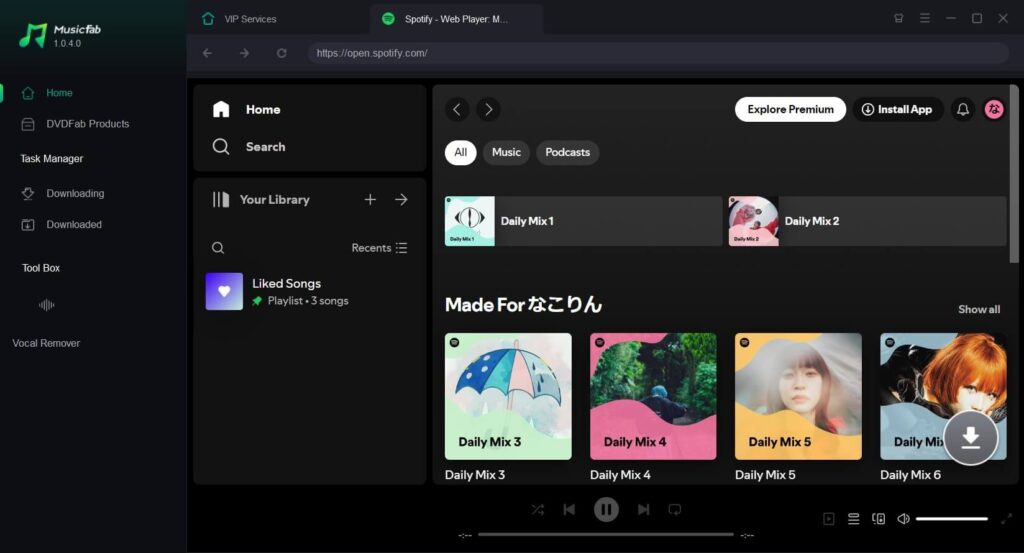The width and height of the screenshot is (1024, 553).
Task: Click Daily Mix 2 cover thumbnail
Action: tap(754, 221)
